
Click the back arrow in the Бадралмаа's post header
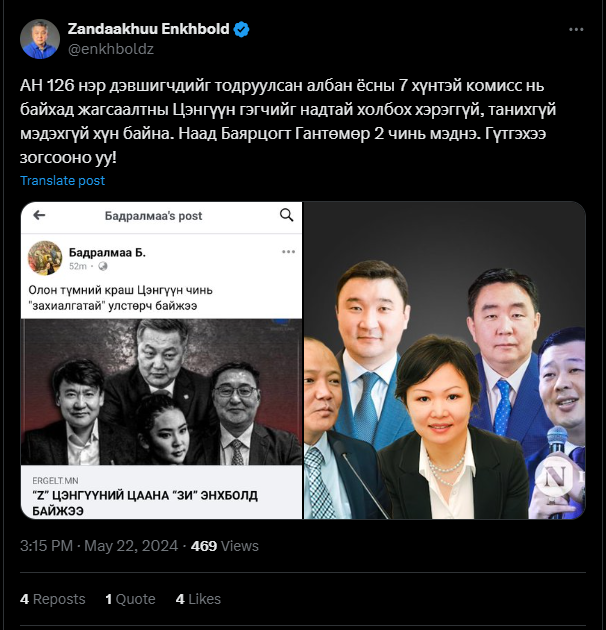pyautogui.click(x=39, y=215)
